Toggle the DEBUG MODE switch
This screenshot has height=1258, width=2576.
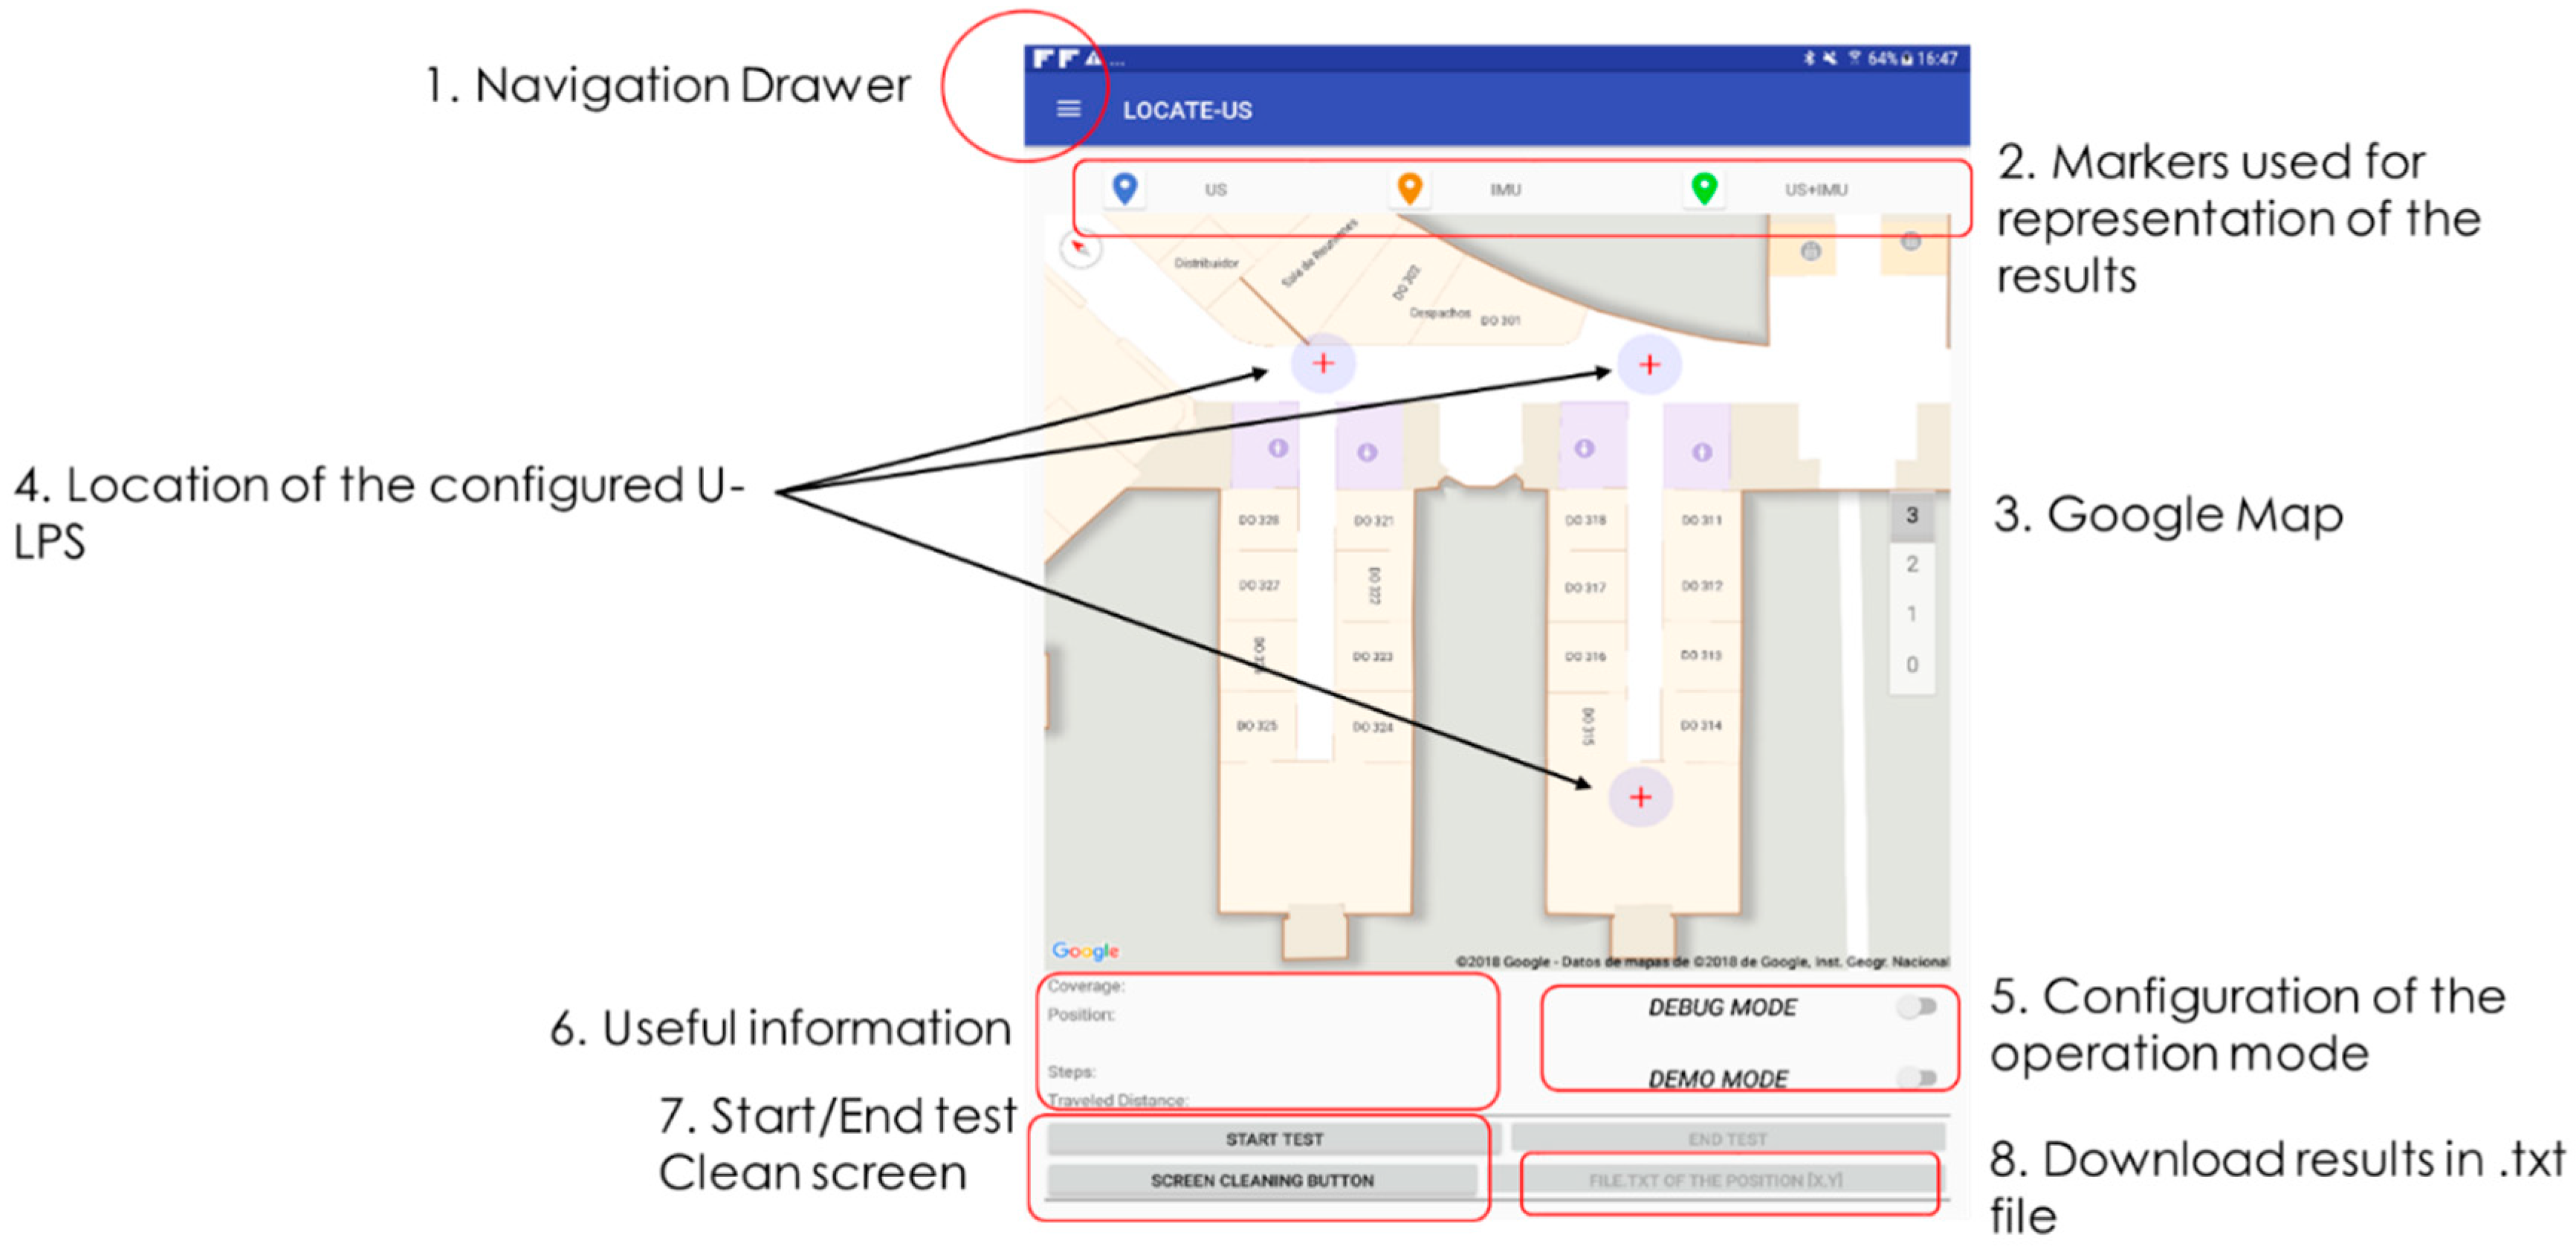(x=1917, y=1007)
